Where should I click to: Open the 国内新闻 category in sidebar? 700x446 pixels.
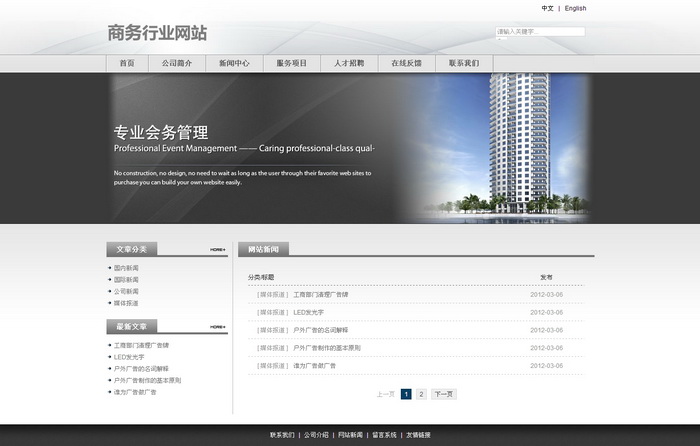(x=127, y=268)
